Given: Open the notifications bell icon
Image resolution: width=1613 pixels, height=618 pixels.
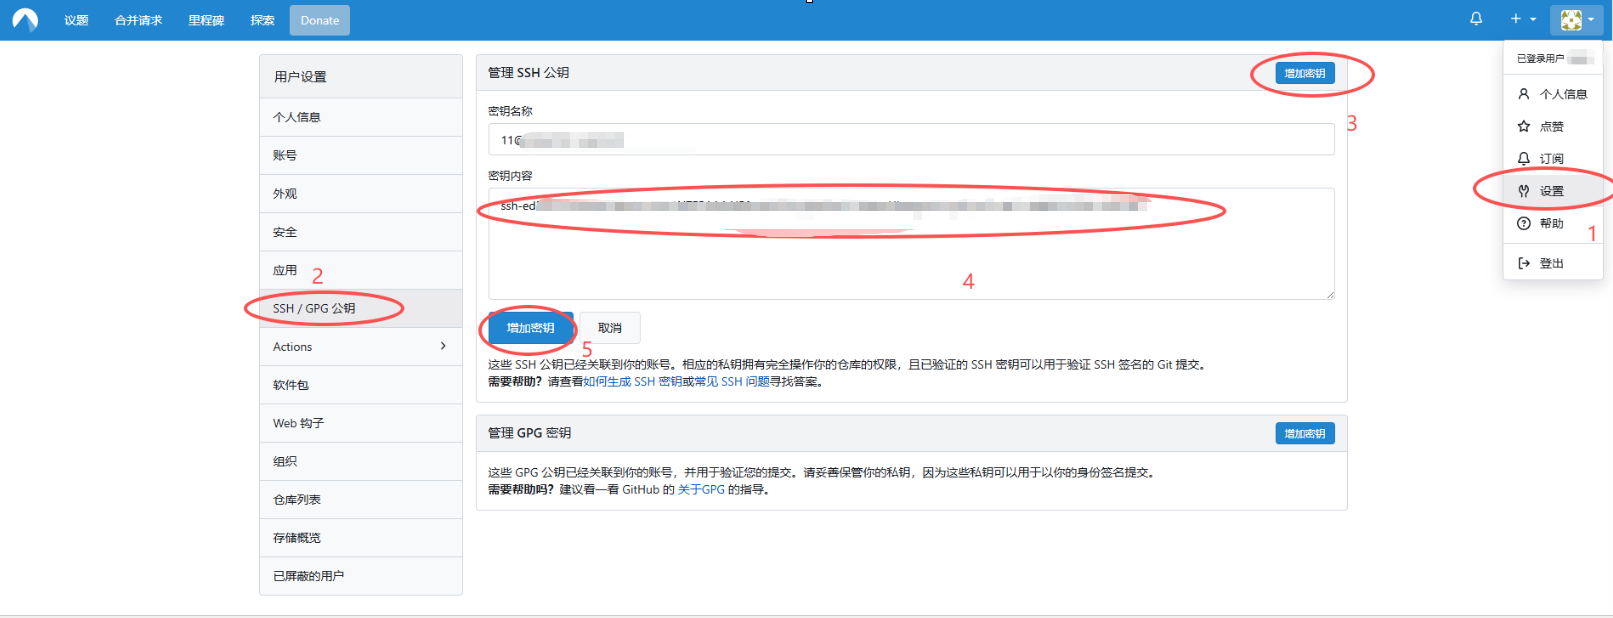Looking at the screenshot, I should point(1476,19).
